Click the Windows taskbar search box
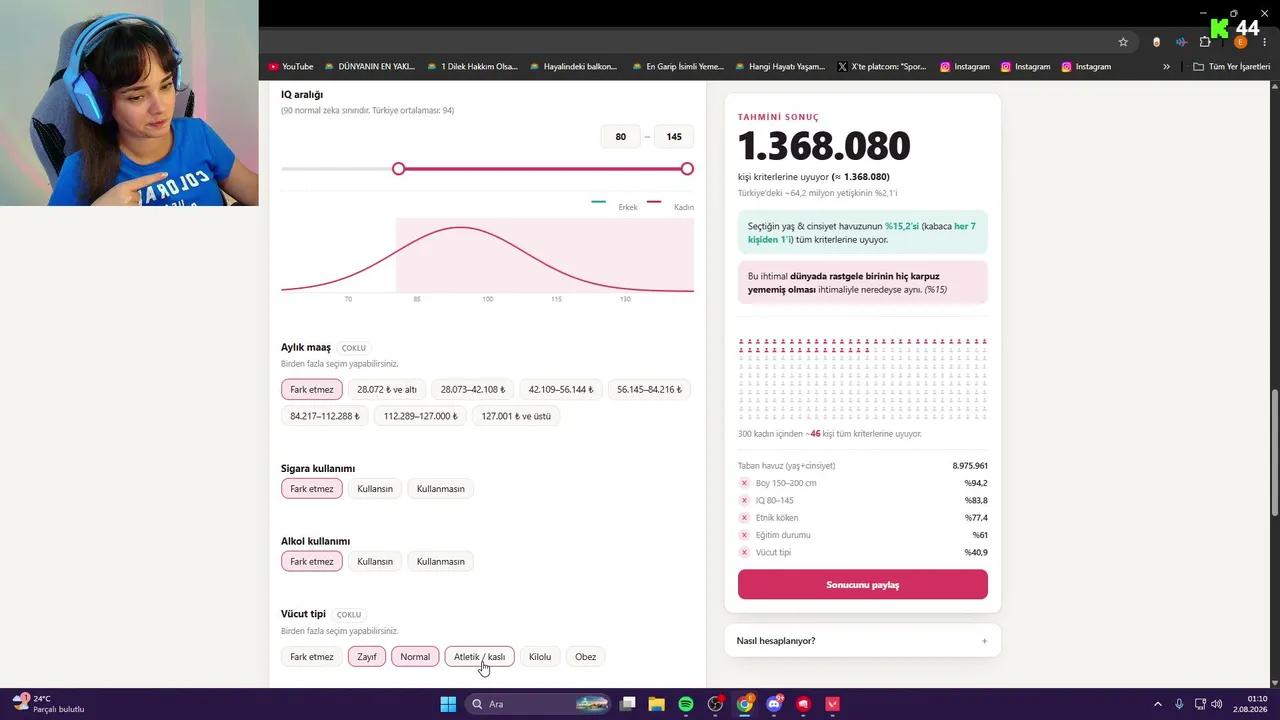This screenshot has width=1280, height=720. click(x=539, y=704)
